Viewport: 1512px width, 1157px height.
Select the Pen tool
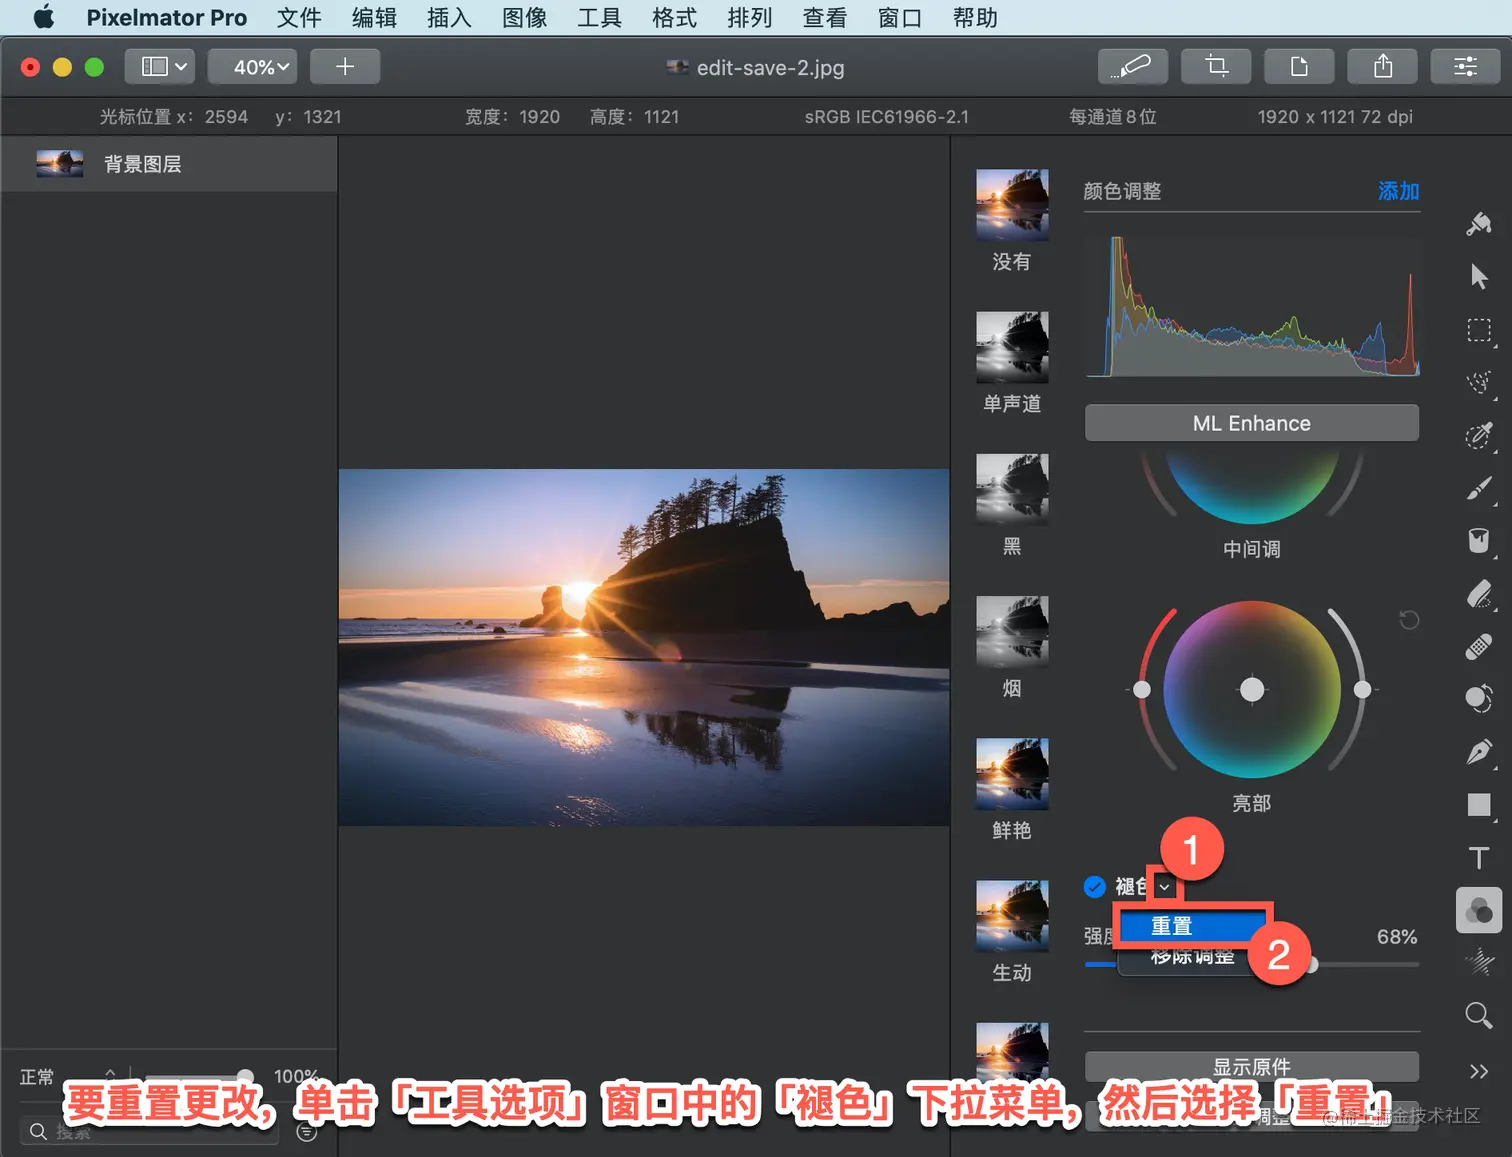pos(1479,752)
